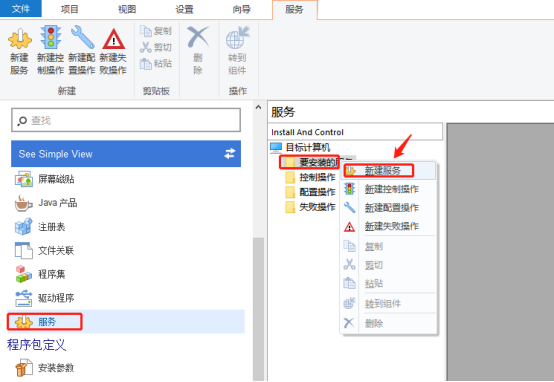Choose 粘贴 from the context menu

click(x=388, y=283)
